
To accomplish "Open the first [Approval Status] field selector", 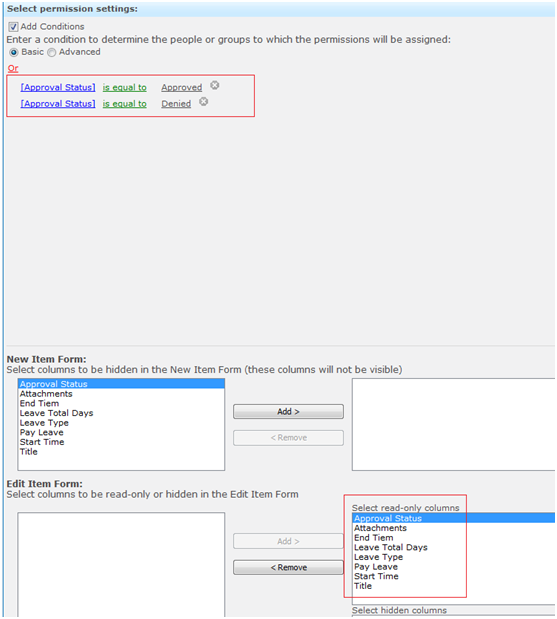I will click(58, 87).
